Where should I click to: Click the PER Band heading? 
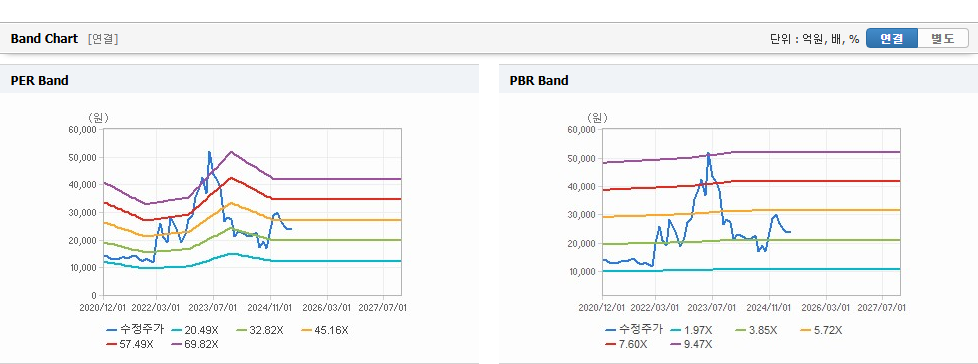pos(39,80)
